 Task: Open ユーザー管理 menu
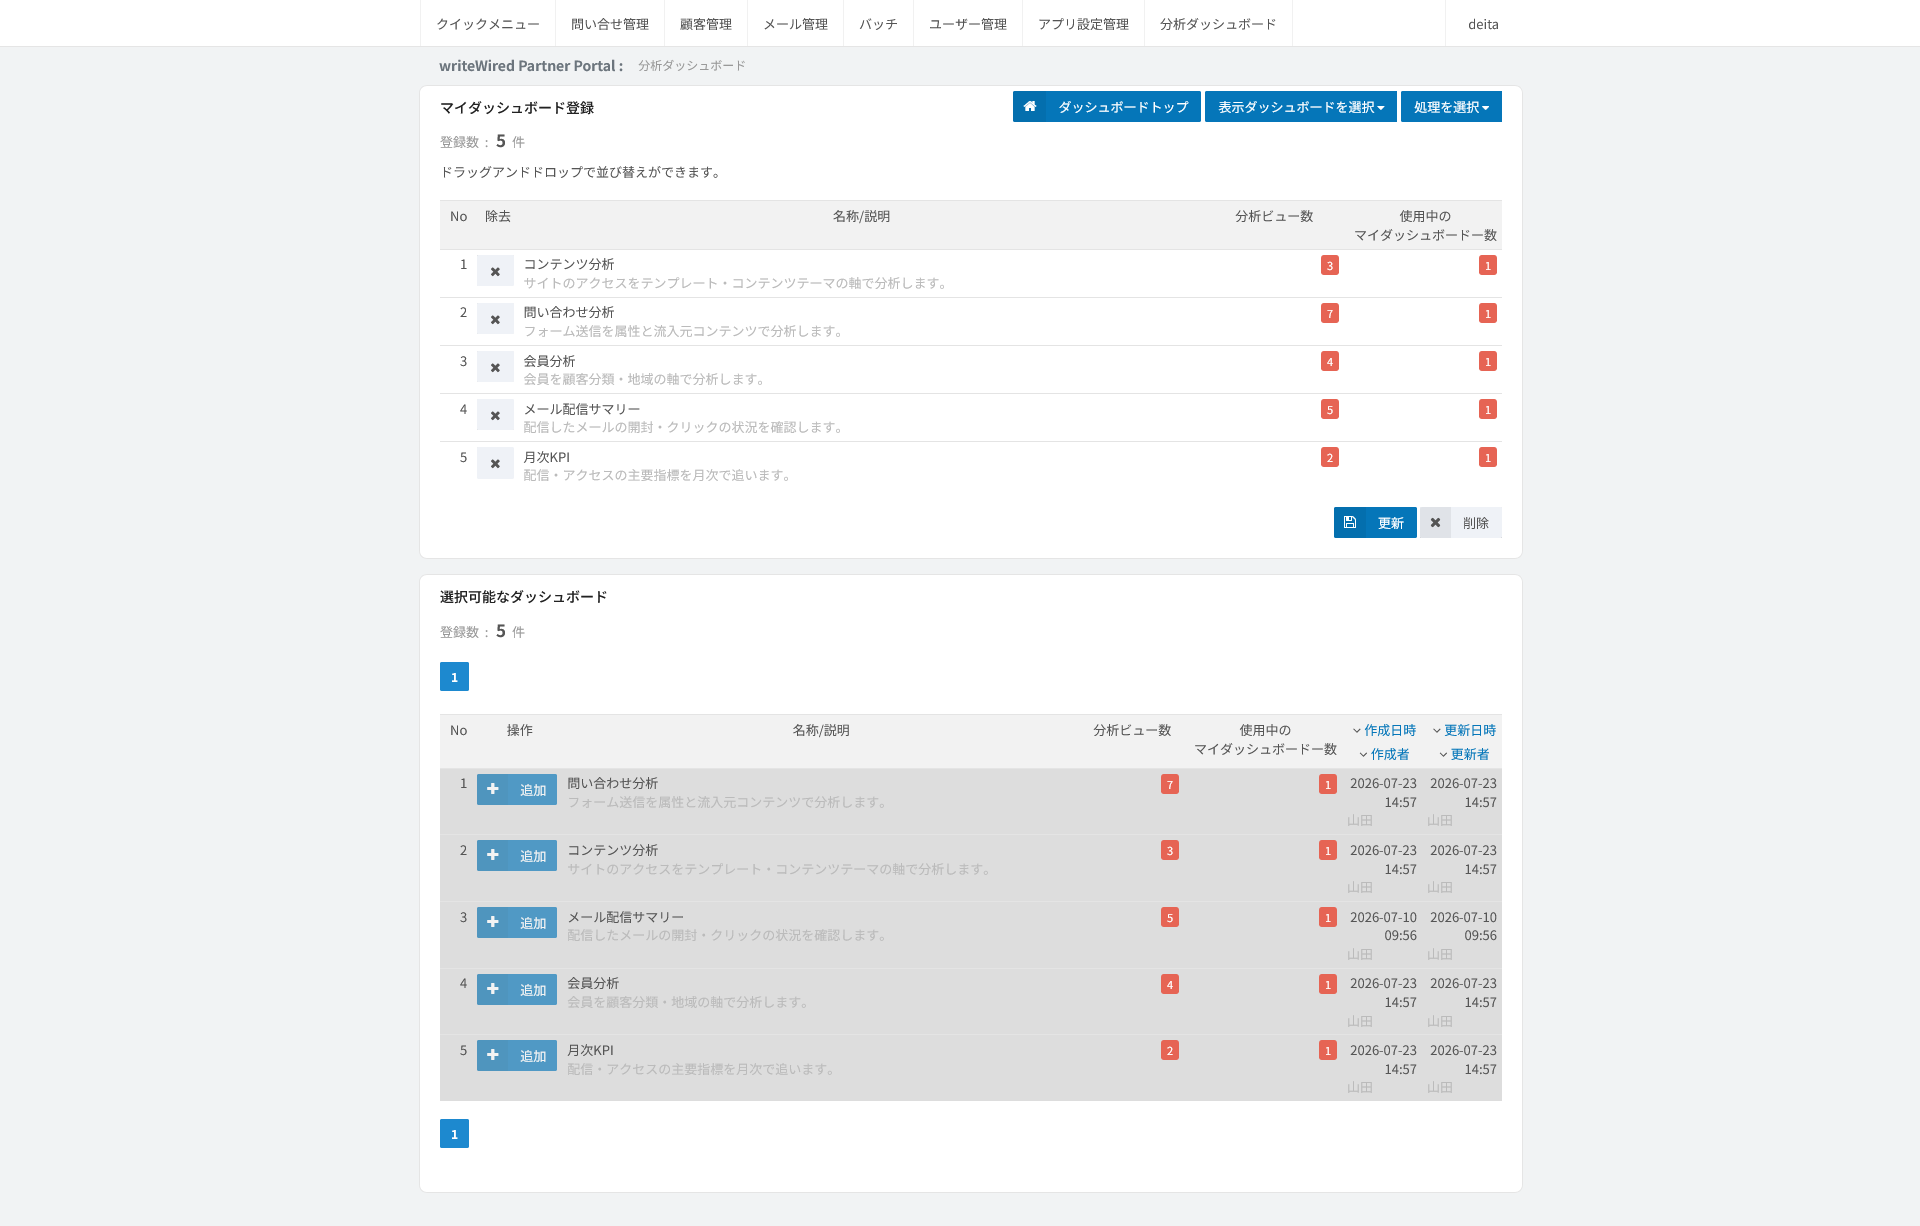tap(968, 24)
